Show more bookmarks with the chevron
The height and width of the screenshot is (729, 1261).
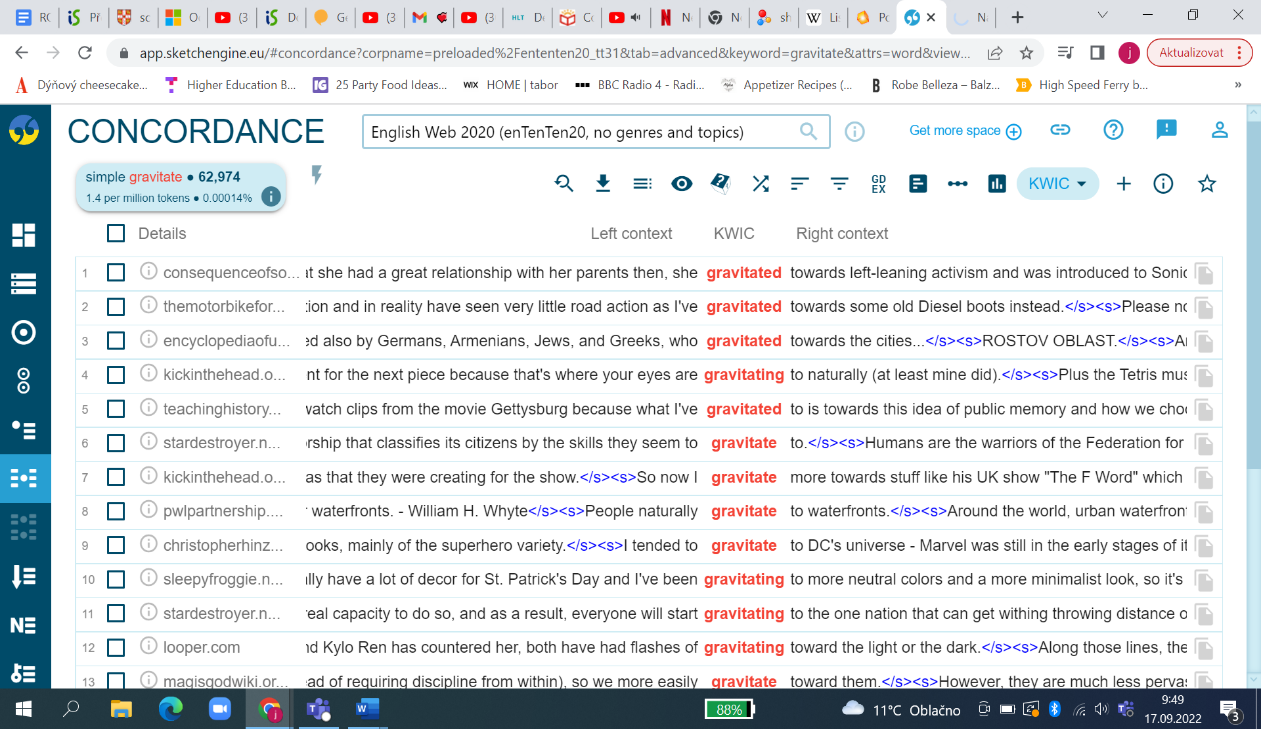tap(1239, 85)
